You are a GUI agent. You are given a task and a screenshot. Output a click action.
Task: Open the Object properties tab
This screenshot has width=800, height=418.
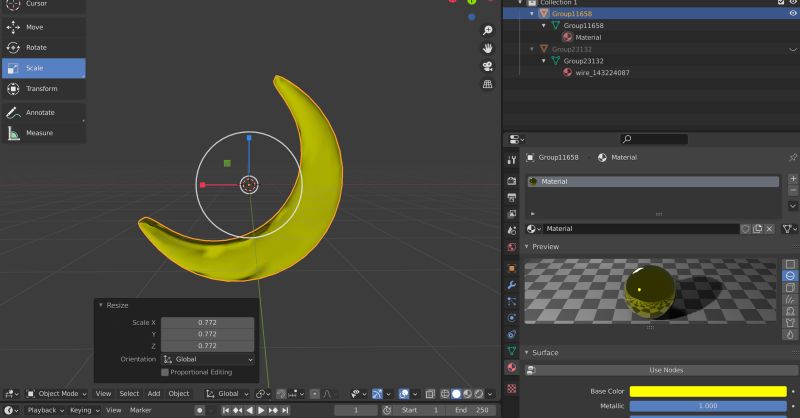[x=512, y=268]
